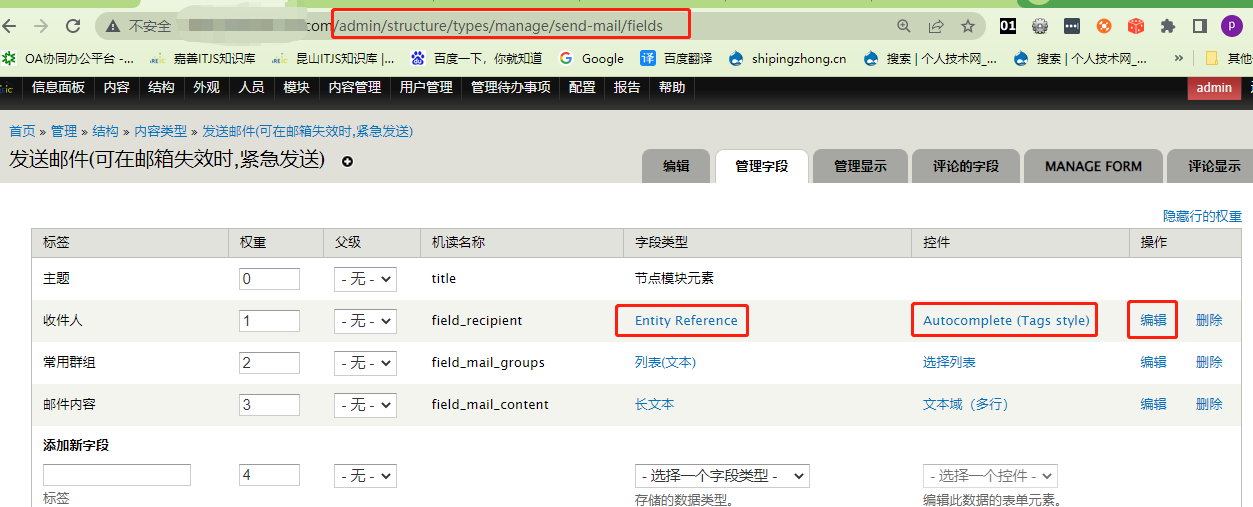The image size is (1253, 507).
Task: Expand the 父级 dropdown in the new field row
Action: point(365,476)
